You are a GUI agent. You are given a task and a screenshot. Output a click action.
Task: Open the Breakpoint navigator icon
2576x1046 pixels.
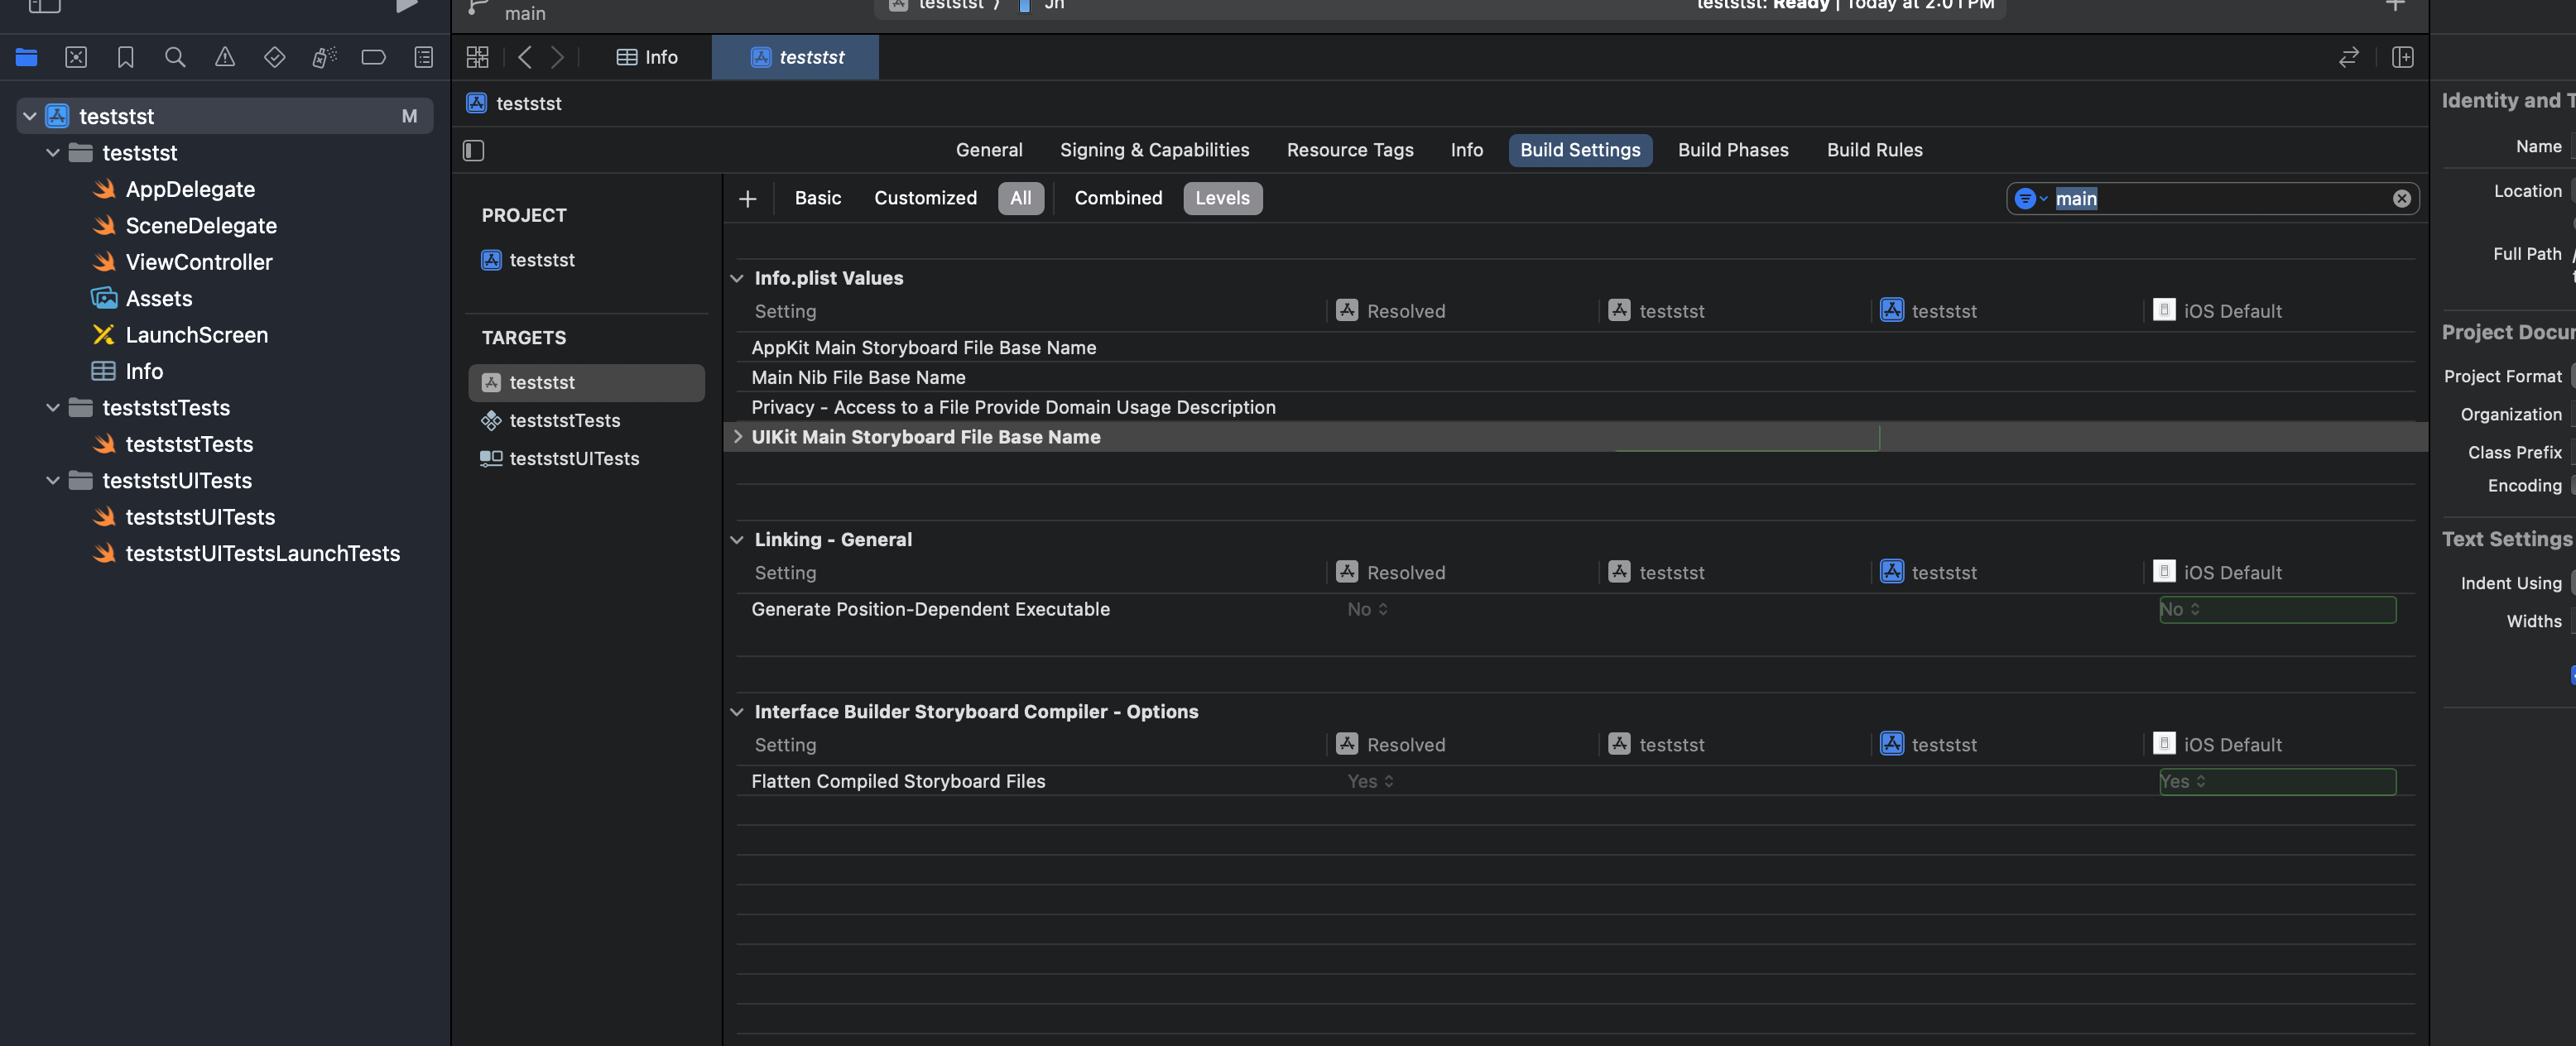click(x=373, y=57)
